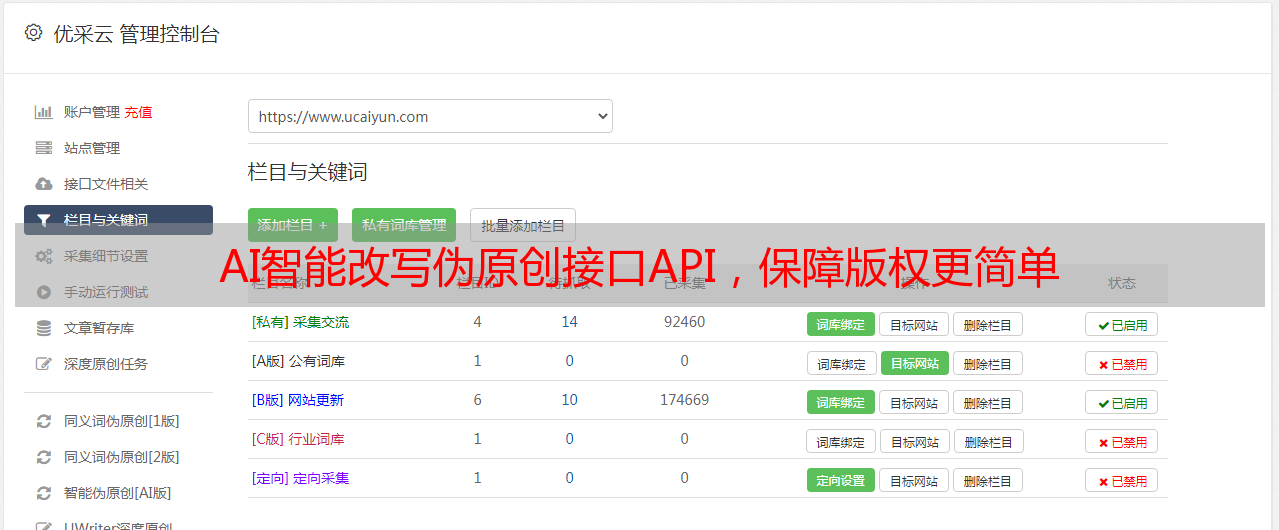The height and width of the screenshot is (530, 1279).
Task: Open the site URL dropdown showing ucaiyun.com
Action: 430,116
